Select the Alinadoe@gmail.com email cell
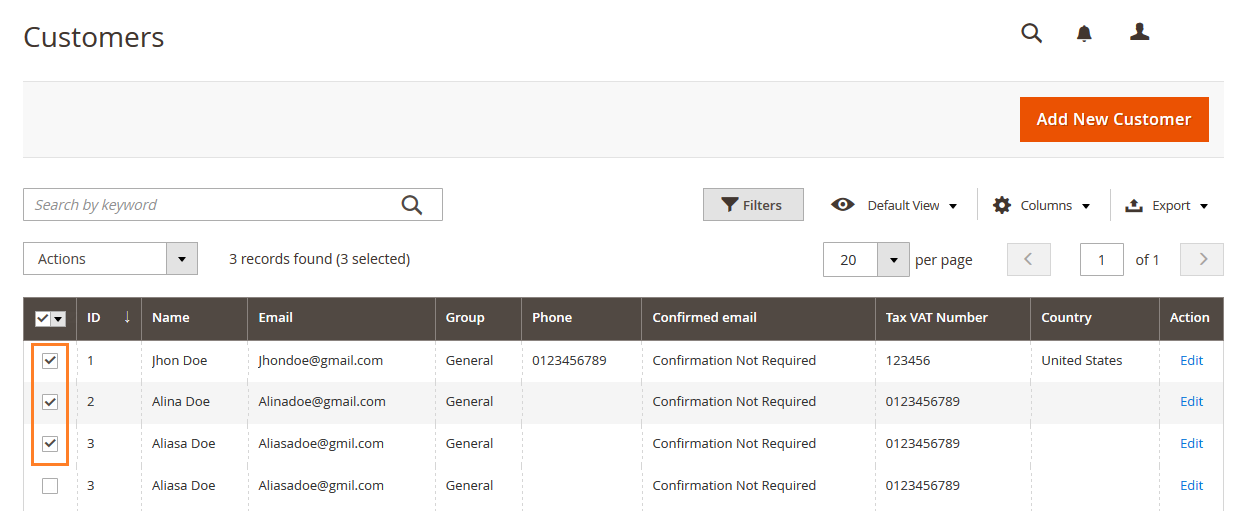Image resolution: width=1253 pixels, height=511 pixels. pyautogui.click(x=322, y=402)
